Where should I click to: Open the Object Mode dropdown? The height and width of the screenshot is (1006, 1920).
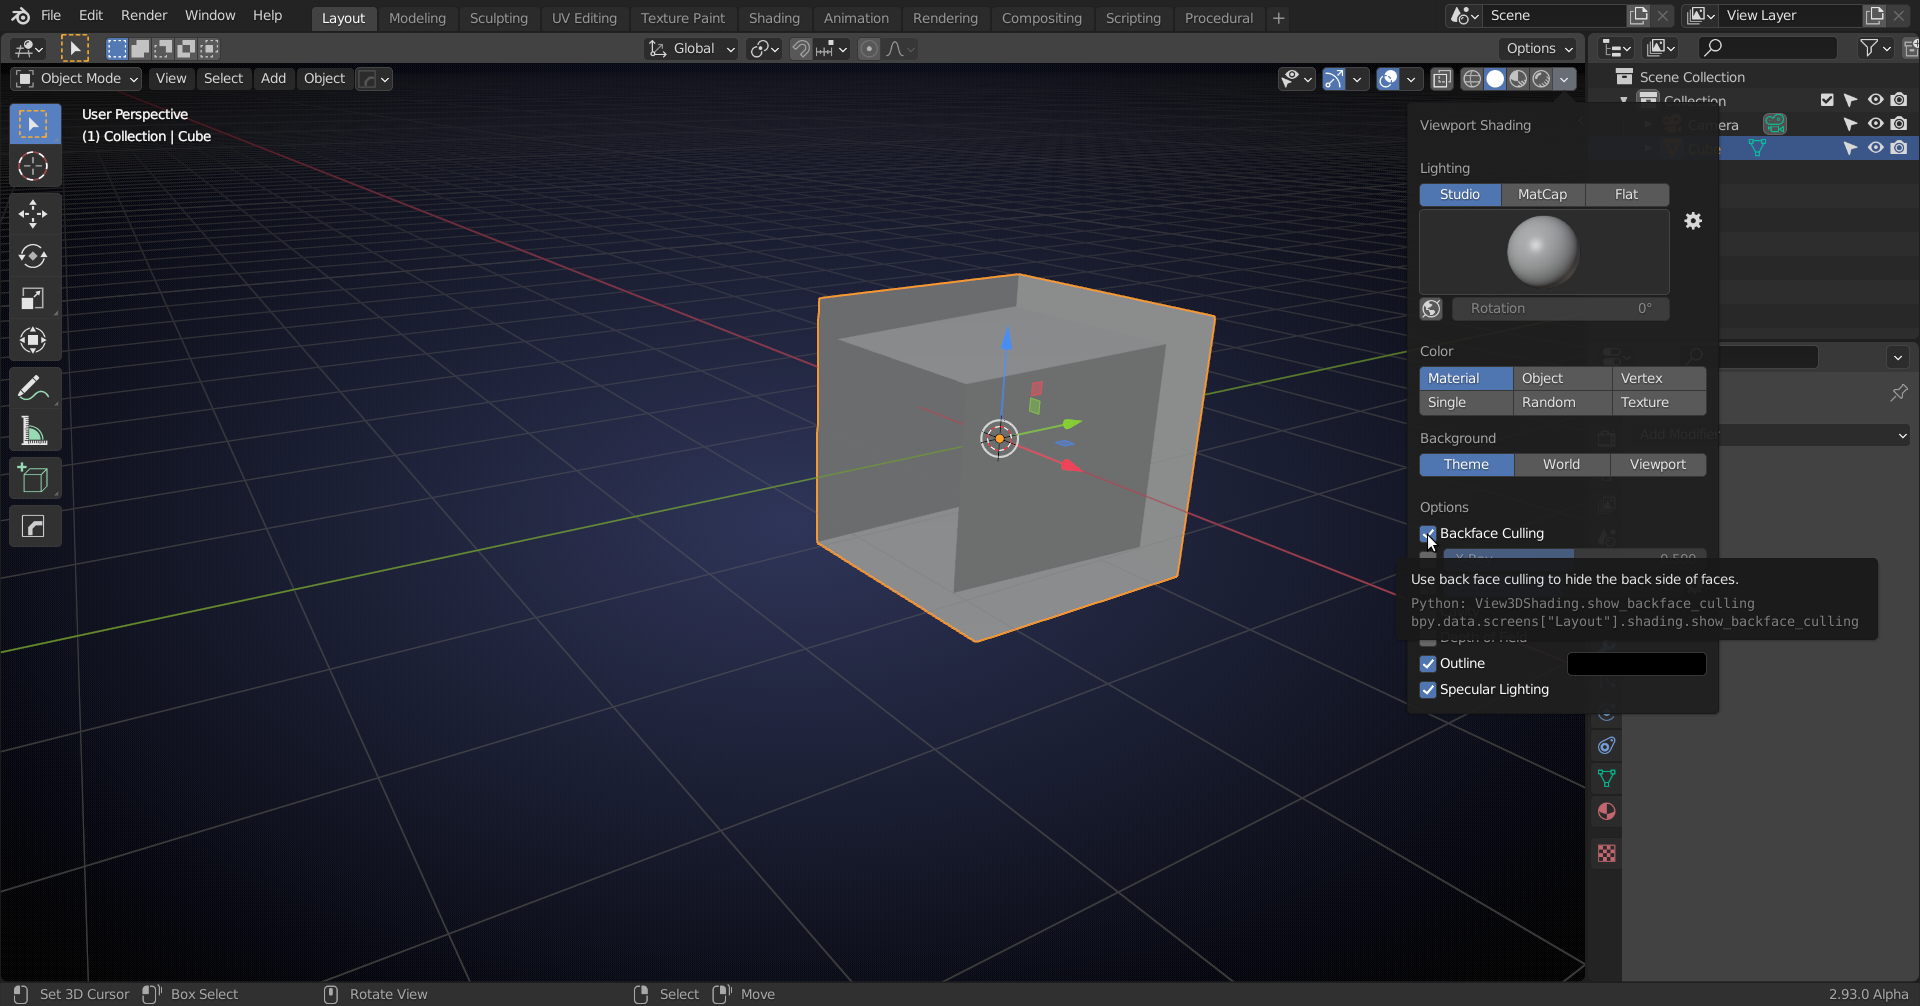tap(77, 79)
